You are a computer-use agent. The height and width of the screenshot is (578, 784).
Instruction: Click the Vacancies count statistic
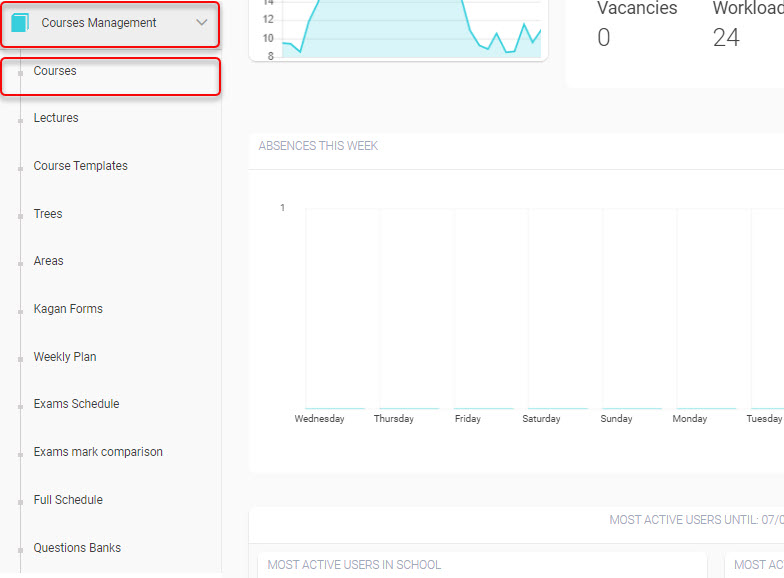tap(604, 38)
